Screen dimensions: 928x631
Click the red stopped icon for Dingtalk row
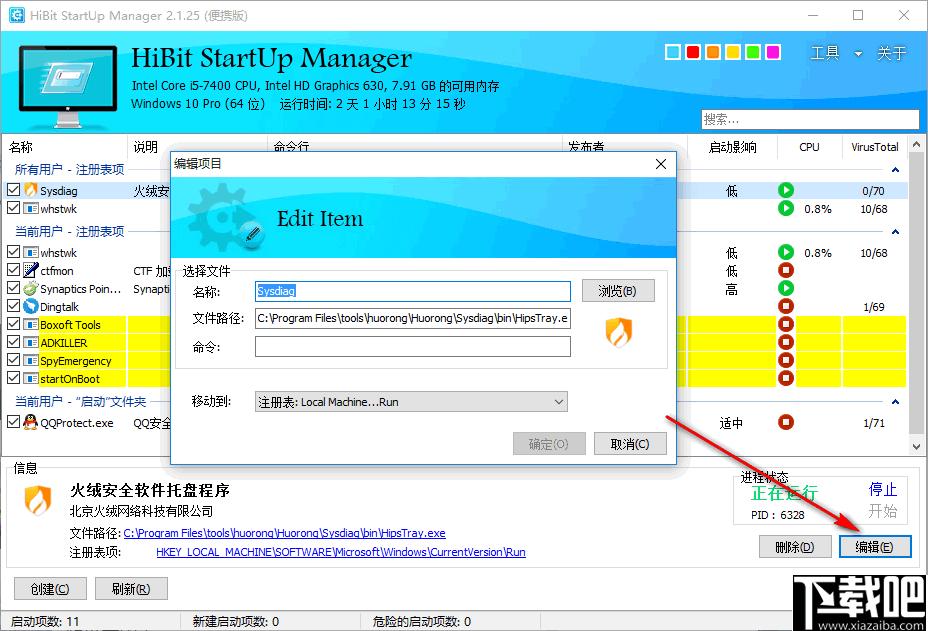785,306
